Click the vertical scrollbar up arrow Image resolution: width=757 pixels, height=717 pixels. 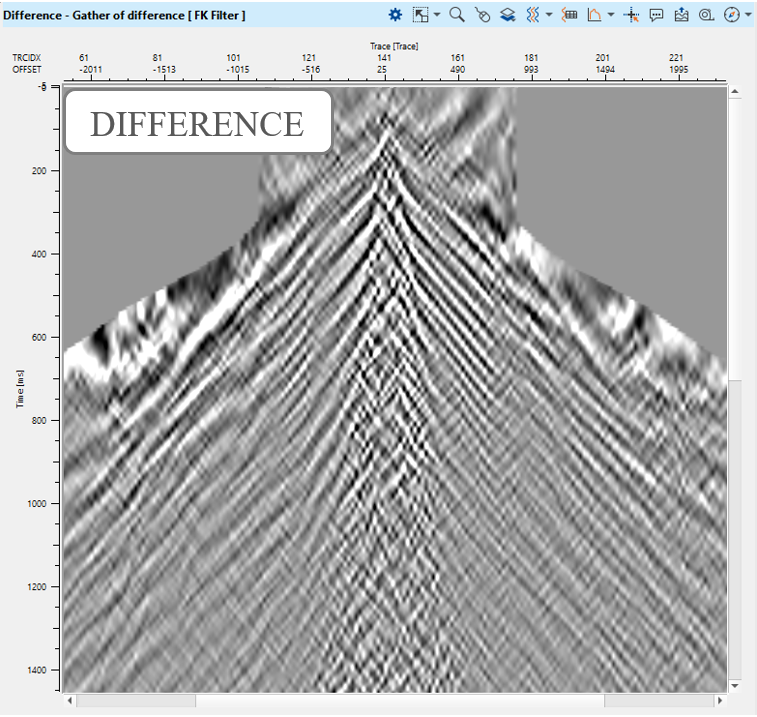[x=734, y=91]
